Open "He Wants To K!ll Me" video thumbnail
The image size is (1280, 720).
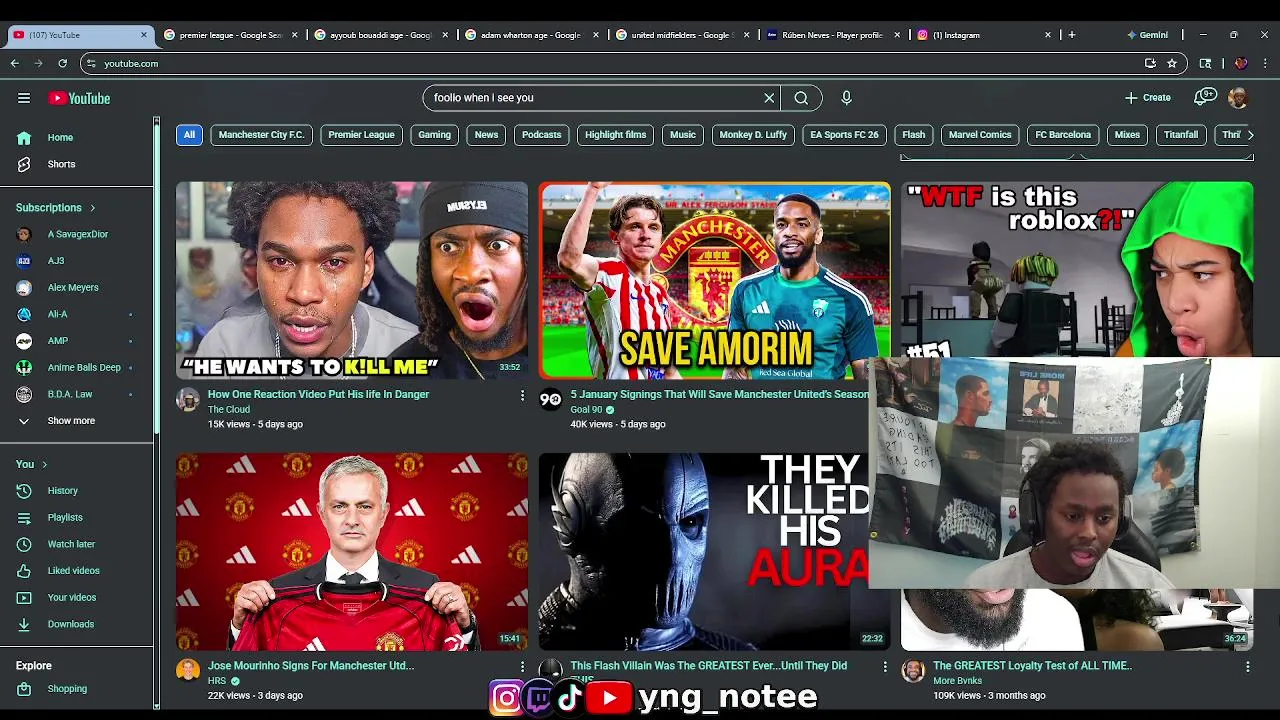pos(352,280)
